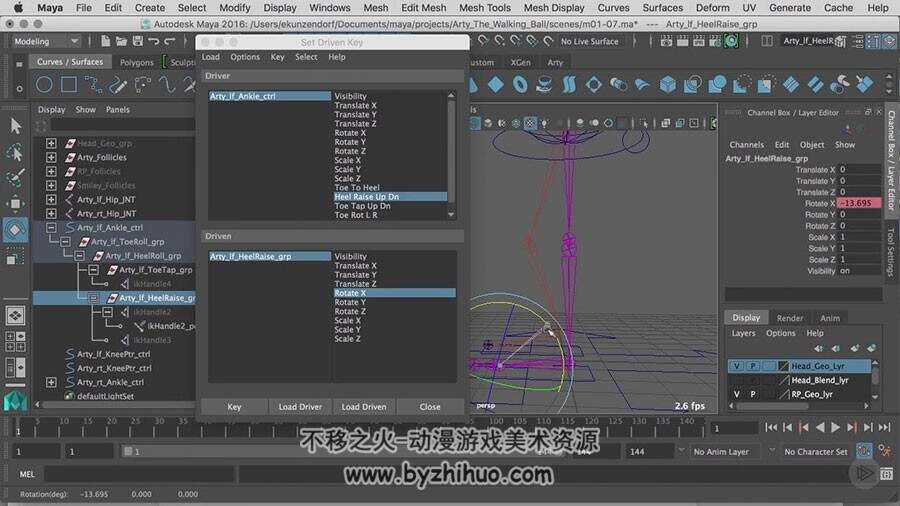Activate the Scale tool

pyautogui.click(x=15, y=256)
